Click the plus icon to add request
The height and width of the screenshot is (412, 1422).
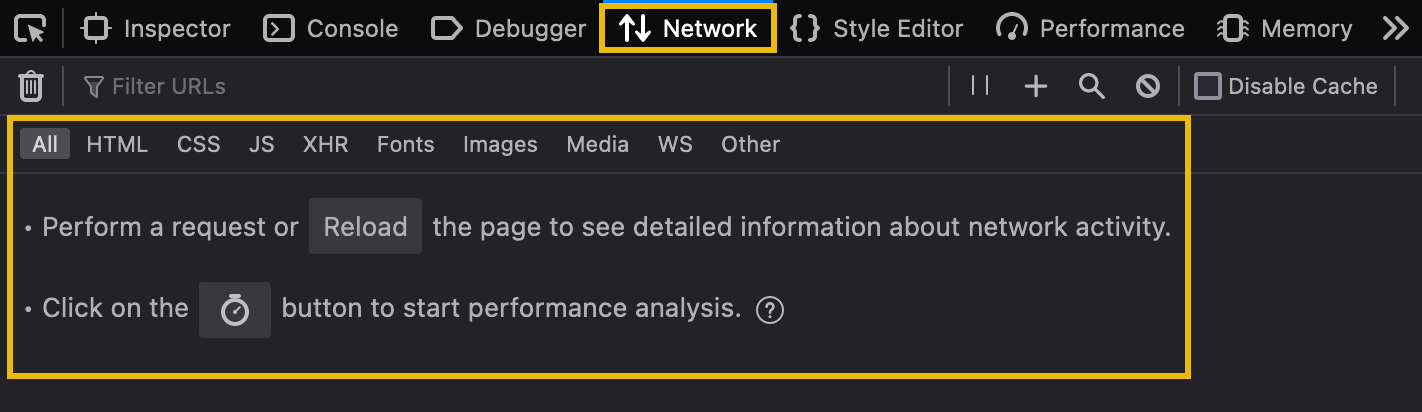(1036, 87)
